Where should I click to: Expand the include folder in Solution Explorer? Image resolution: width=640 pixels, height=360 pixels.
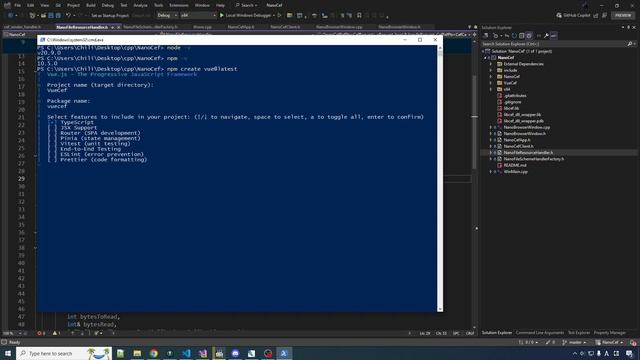click(x=491, y=70)
